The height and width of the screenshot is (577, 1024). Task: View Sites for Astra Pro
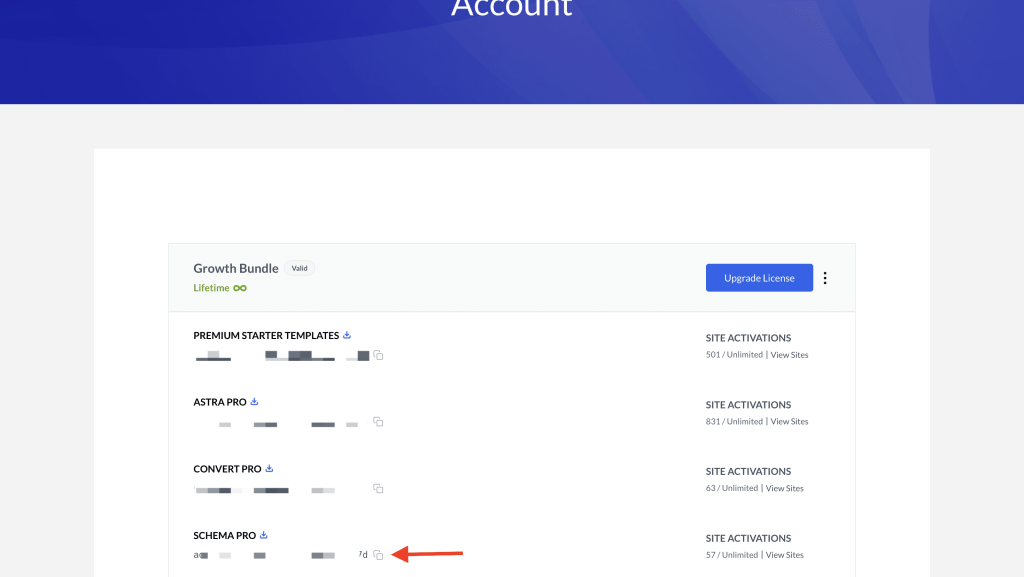pyautogui.click(x=789, y=421)
